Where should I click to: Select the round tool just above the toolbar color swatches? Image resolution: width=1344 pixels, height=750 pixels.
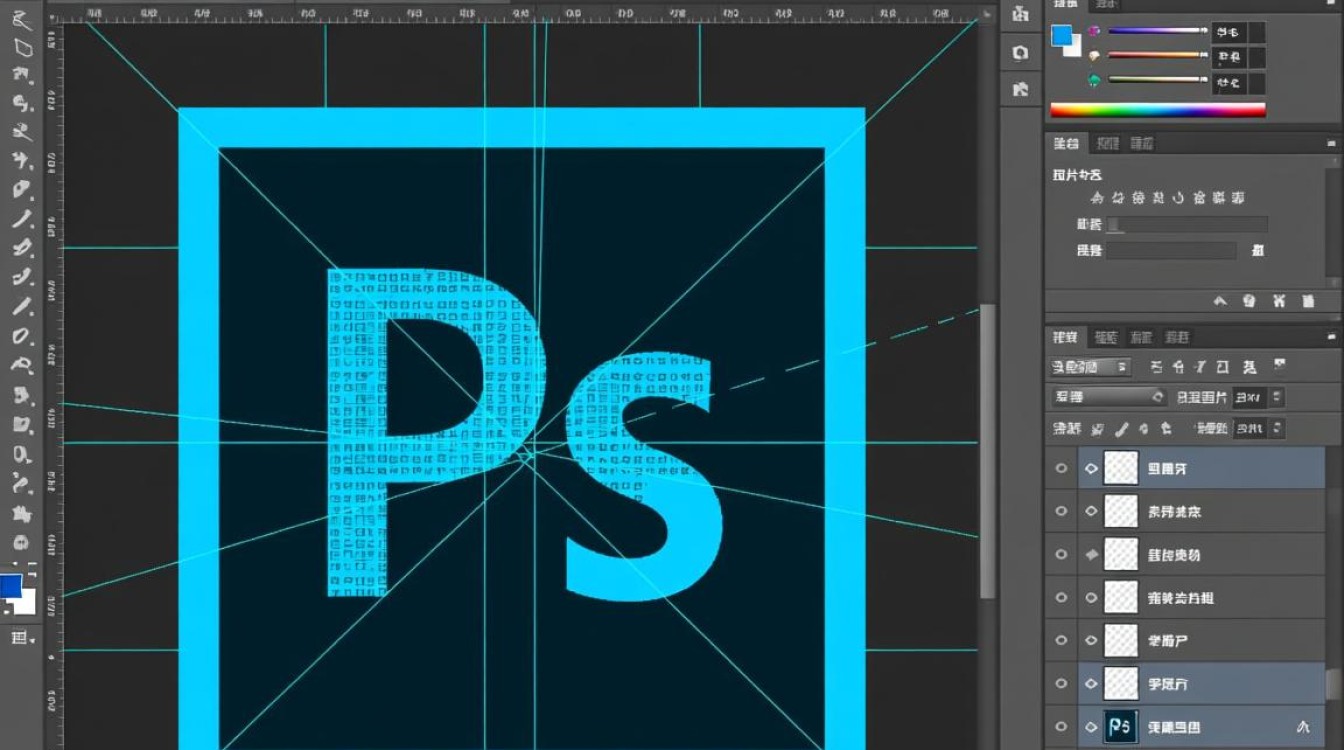coord(21,544)
